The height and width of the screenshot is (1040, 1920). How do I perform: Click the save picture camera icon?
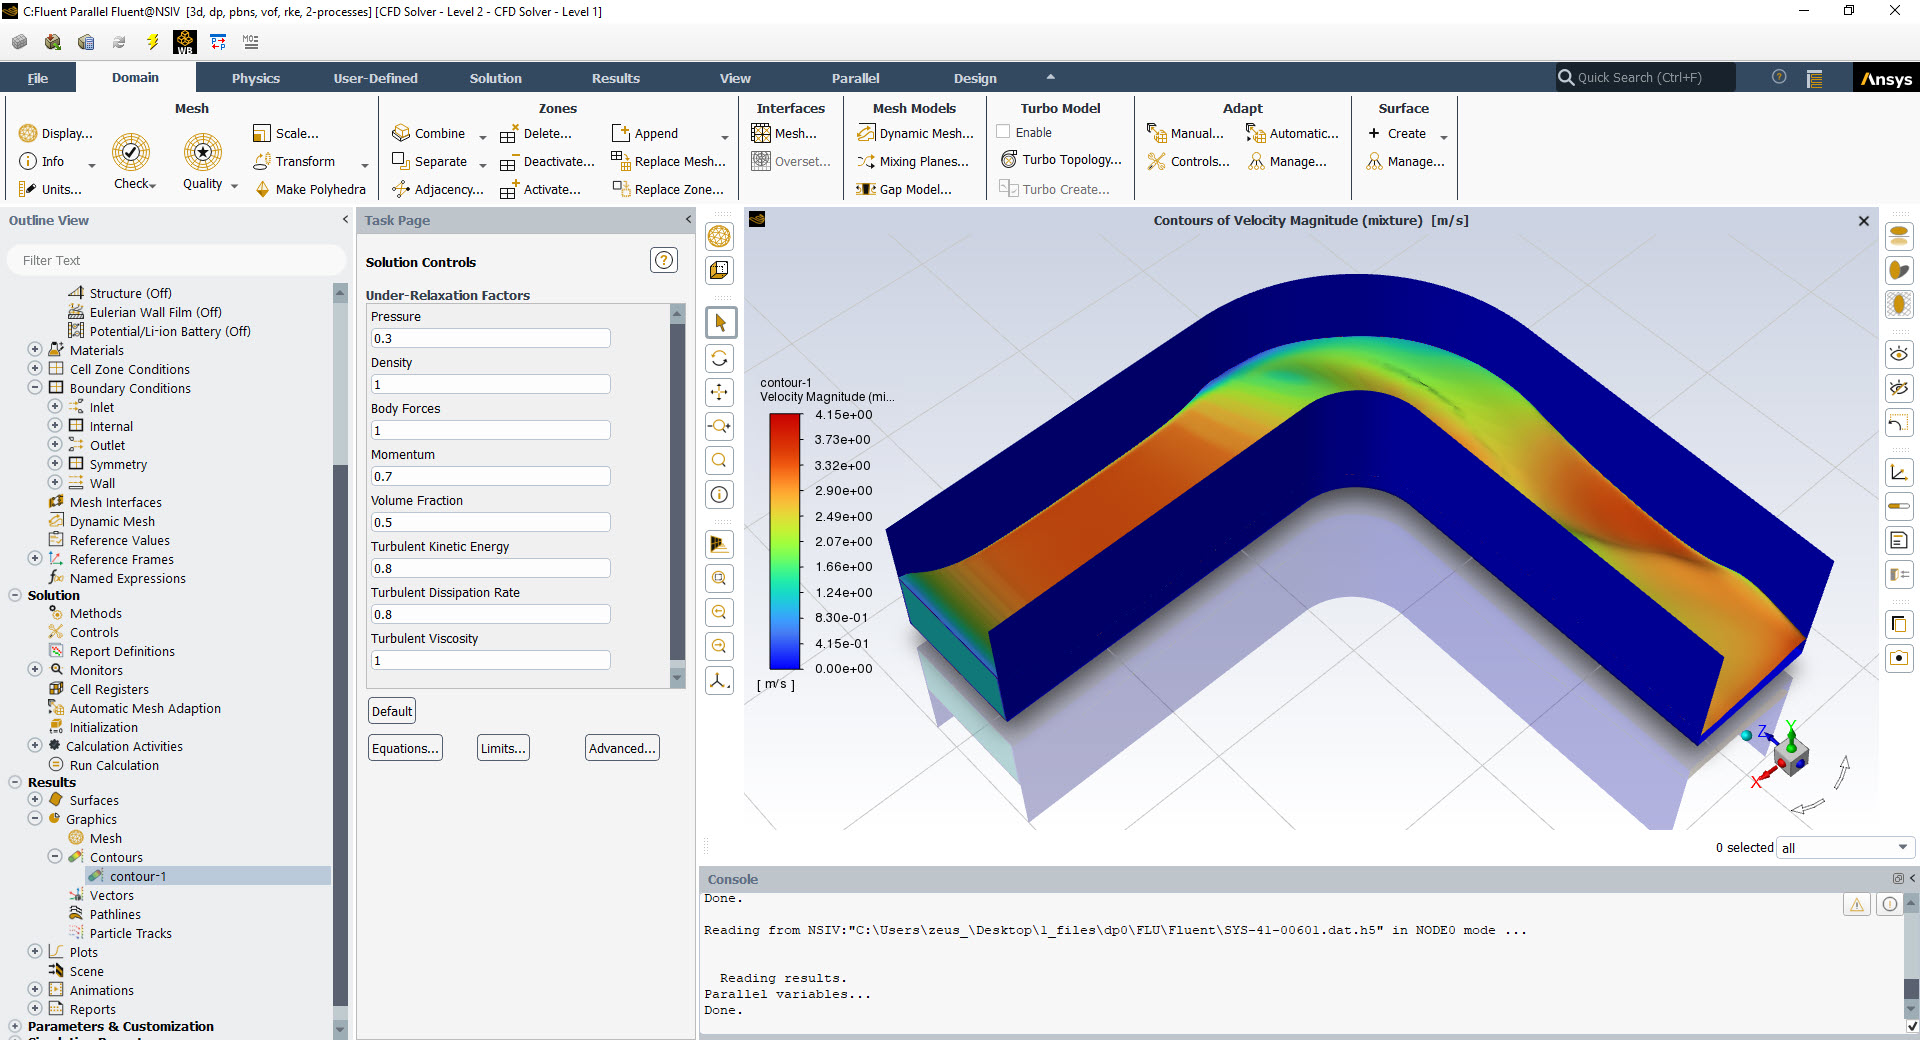tap(1898, 658)
